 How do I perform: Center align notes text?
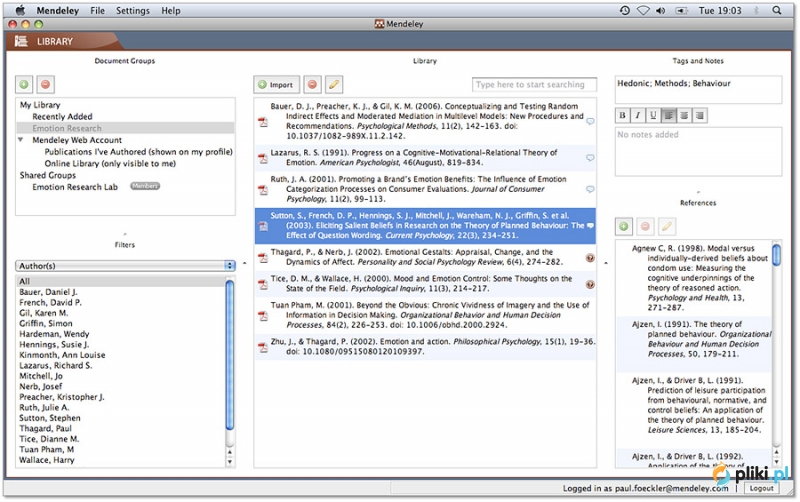684,116
